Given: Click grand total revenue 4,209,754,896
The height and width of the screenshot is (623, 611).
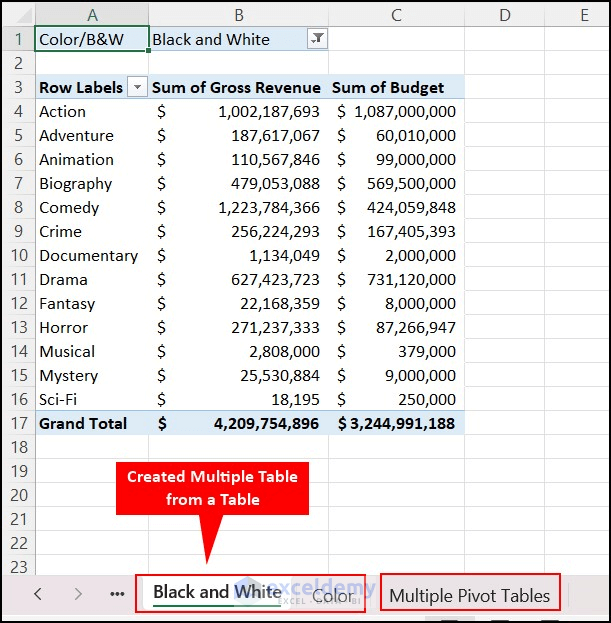Looking at the screenshot, I should [267, 424].
